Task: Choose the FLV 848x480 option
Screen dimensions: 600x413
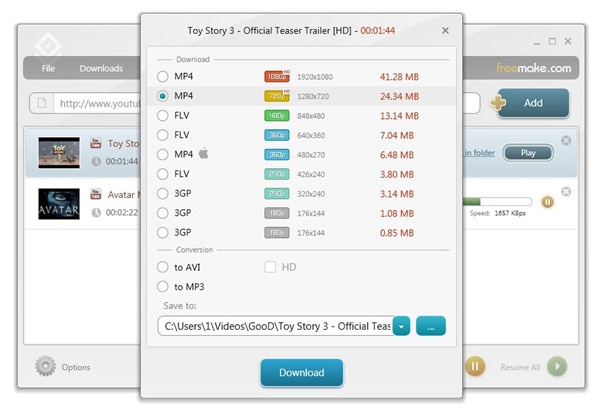Action: click(163, 116)
